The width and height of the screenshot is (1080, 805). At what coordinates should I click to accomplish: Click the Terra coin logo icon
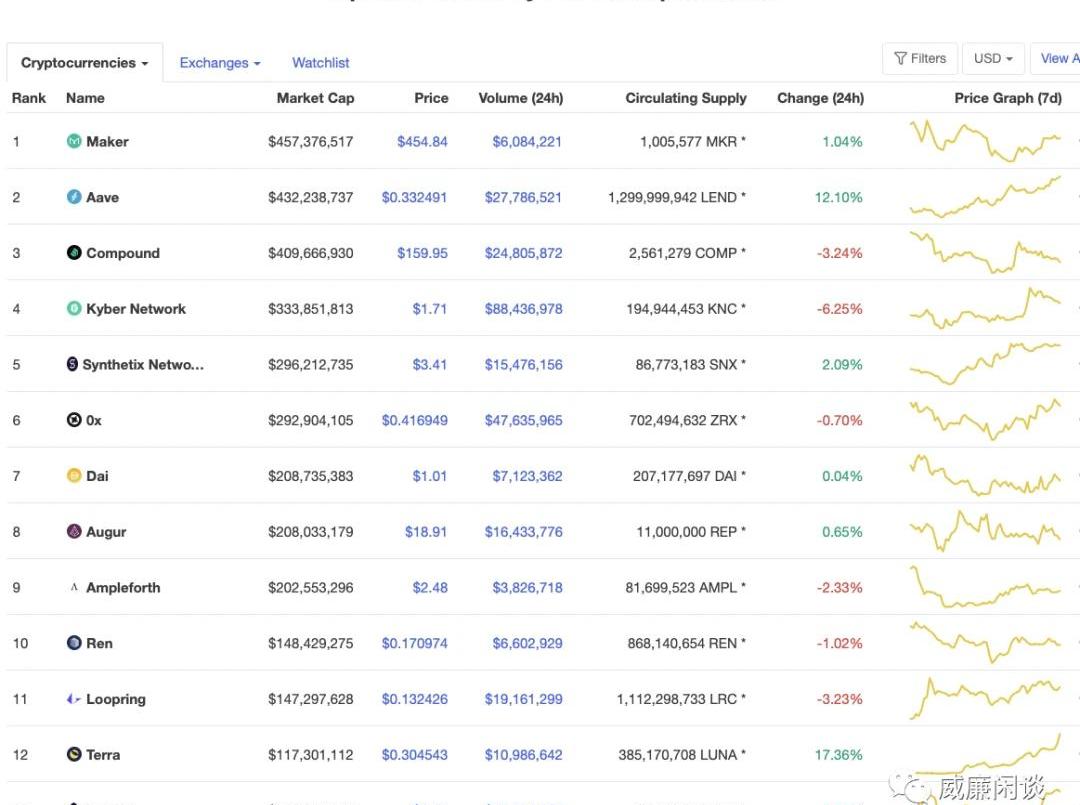[74, 755]
